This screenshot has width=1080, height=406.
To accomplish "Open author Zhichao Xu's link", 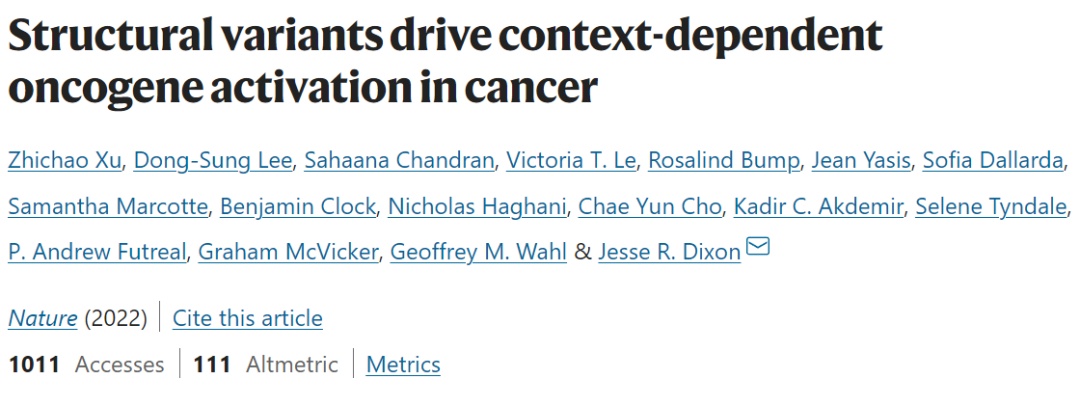I will pos(65,161).
